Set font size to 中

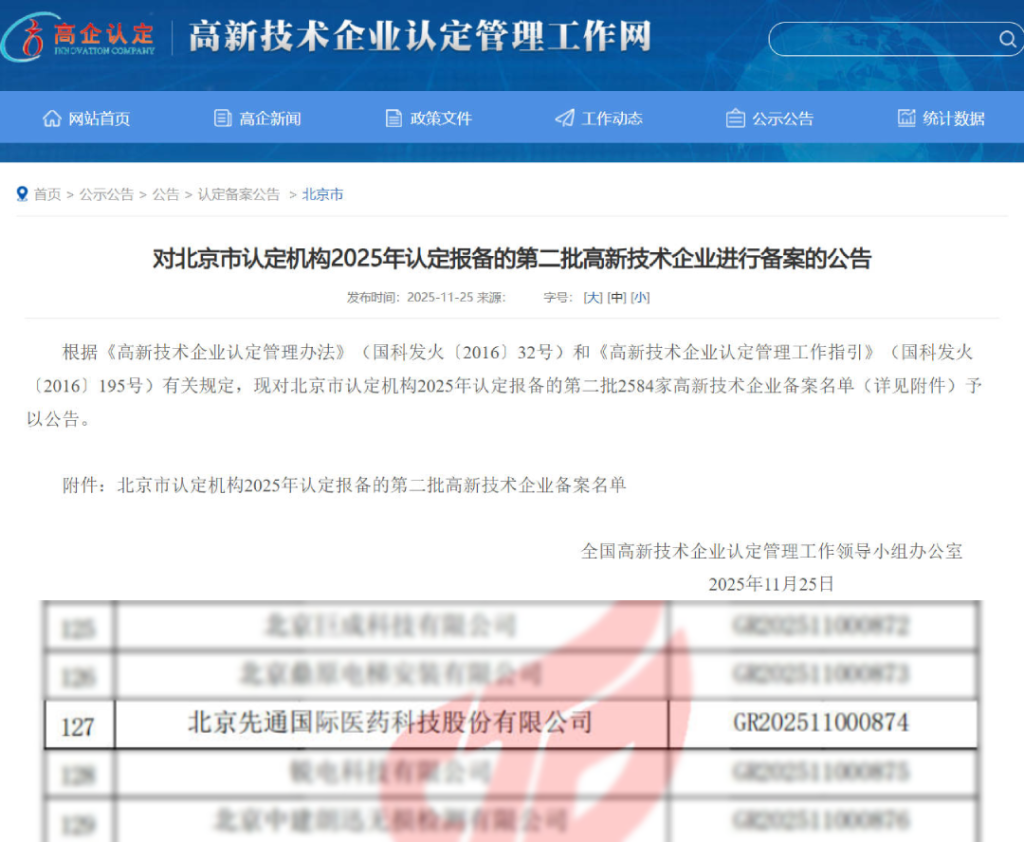coord(617,297)
